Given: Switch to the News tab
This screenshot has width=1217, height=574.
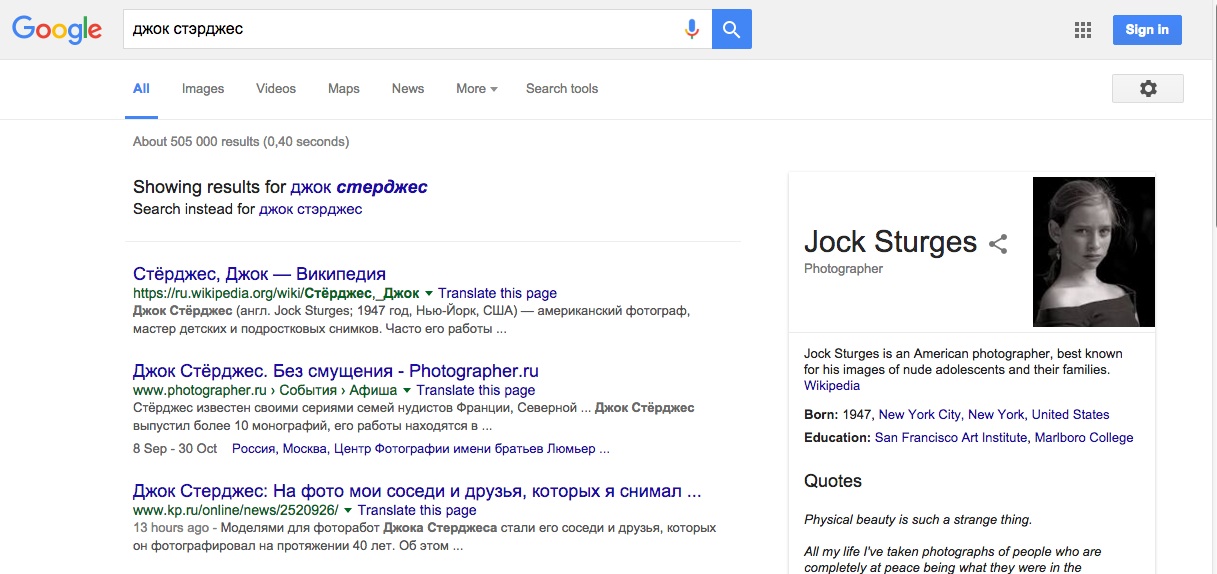Looking at the screenshot, I should click(x=408, y=88).
